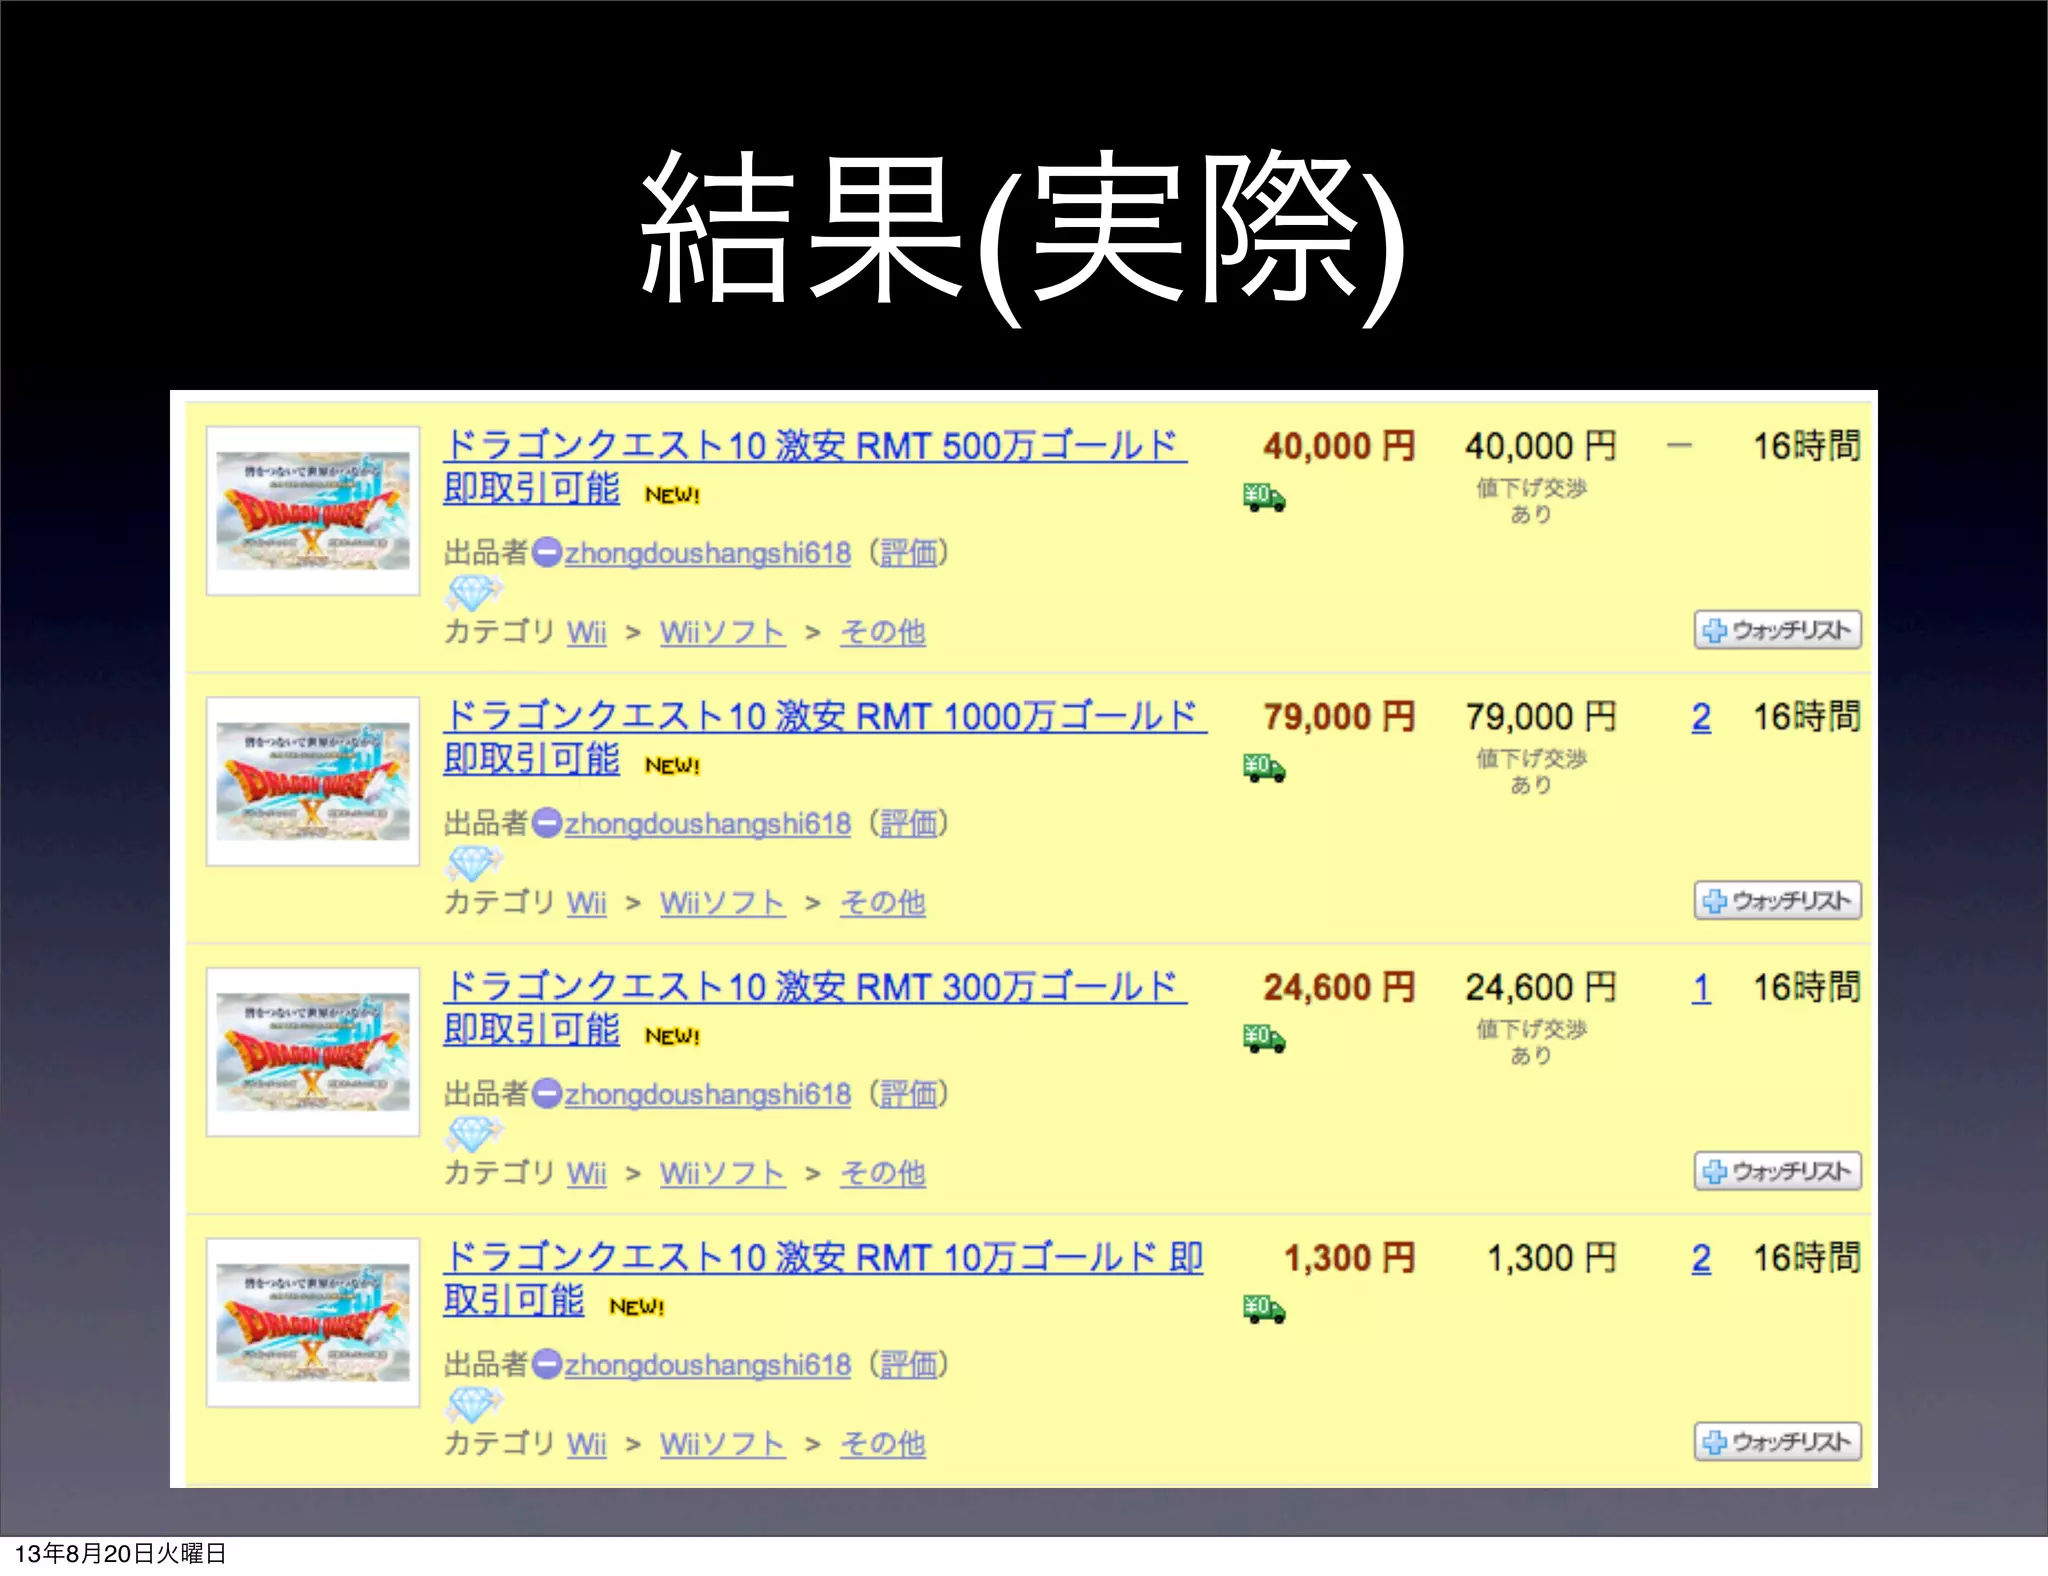Screen dimensions: 2048x1576
Task: Open Wiiソフト category in the 1000万 listing
Action: pos(722,903)
